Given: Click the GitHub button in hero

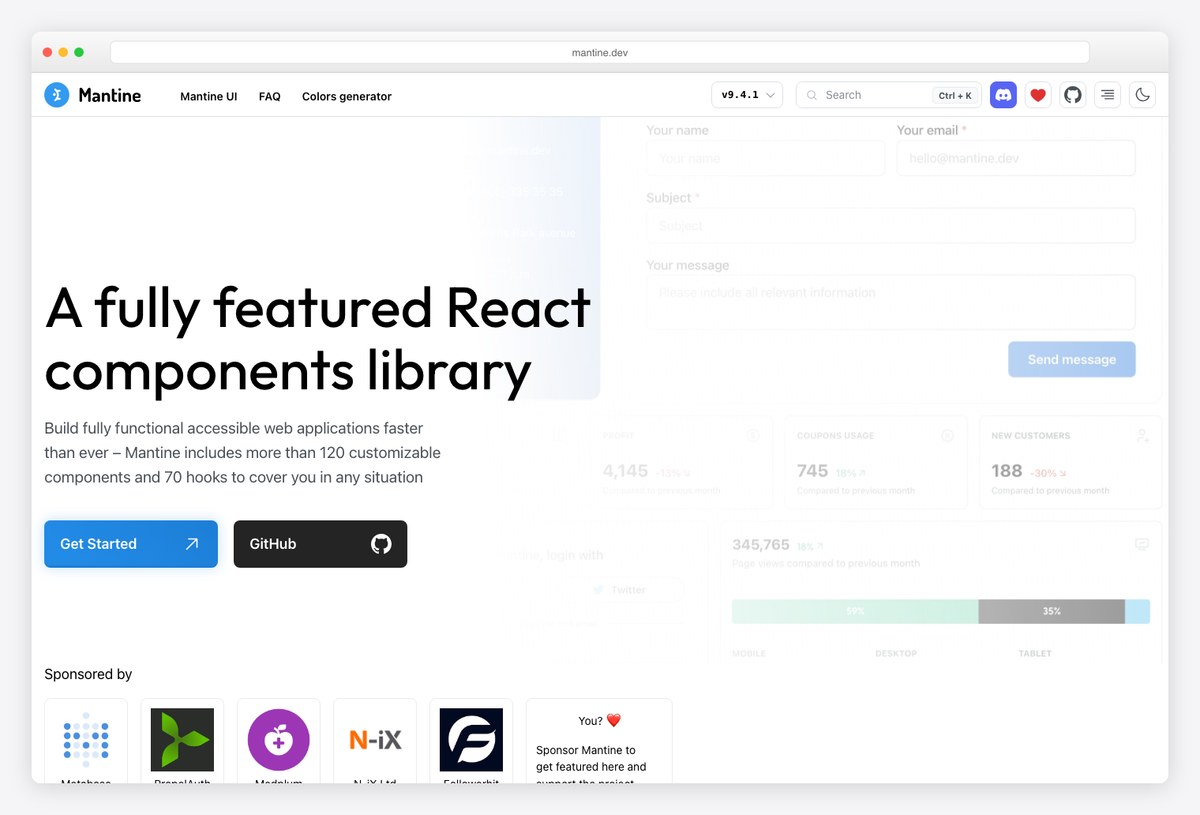Looking at the screenshot, I should coord(320,544).
